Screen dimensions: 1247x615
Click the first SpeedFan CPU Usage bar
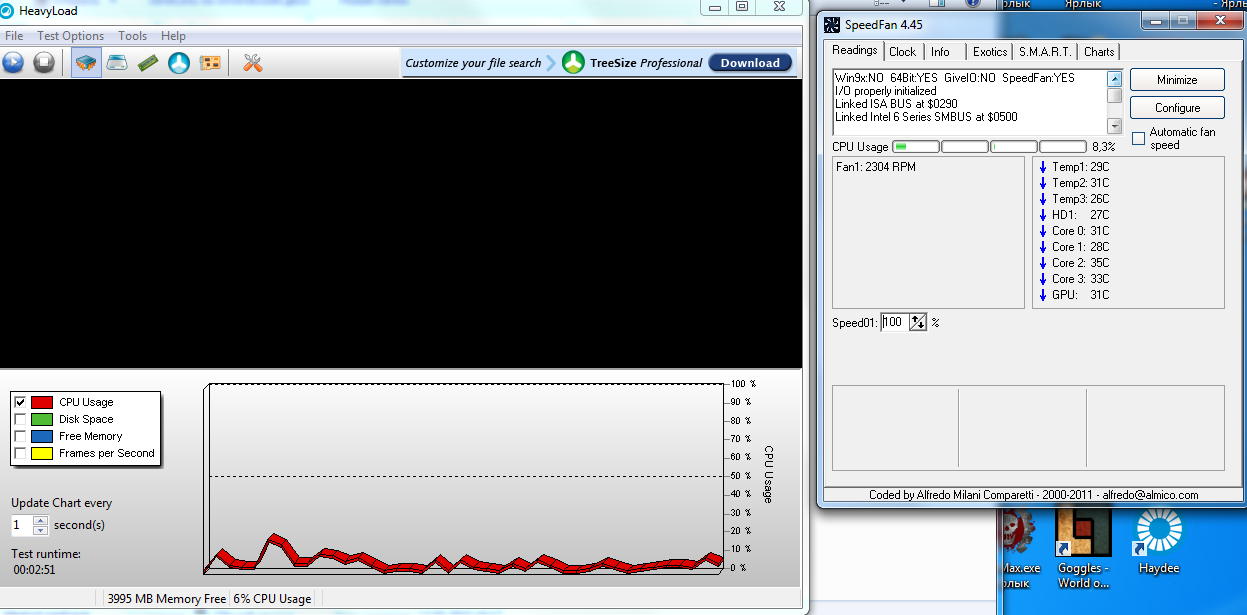pyautogui.click(x=915, y=147)
